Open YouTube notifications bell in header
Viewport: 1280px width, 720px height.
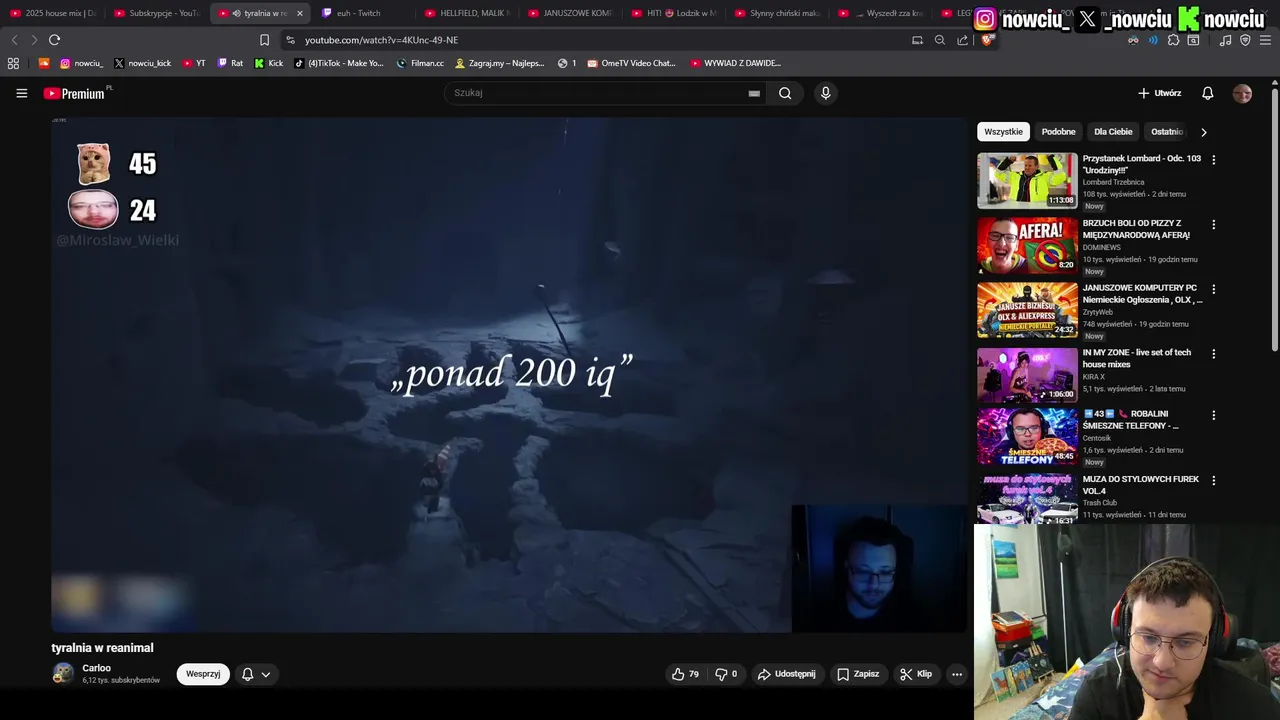[x=1207, y=93]
